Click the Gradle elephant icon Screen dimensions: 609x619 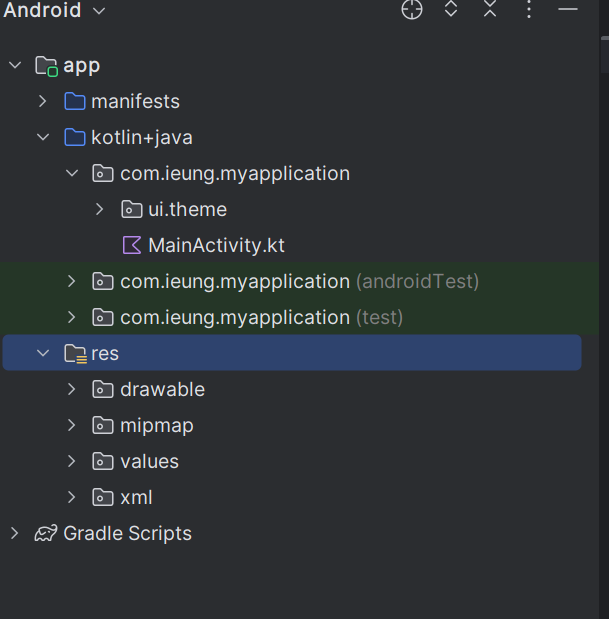[46, 533]
